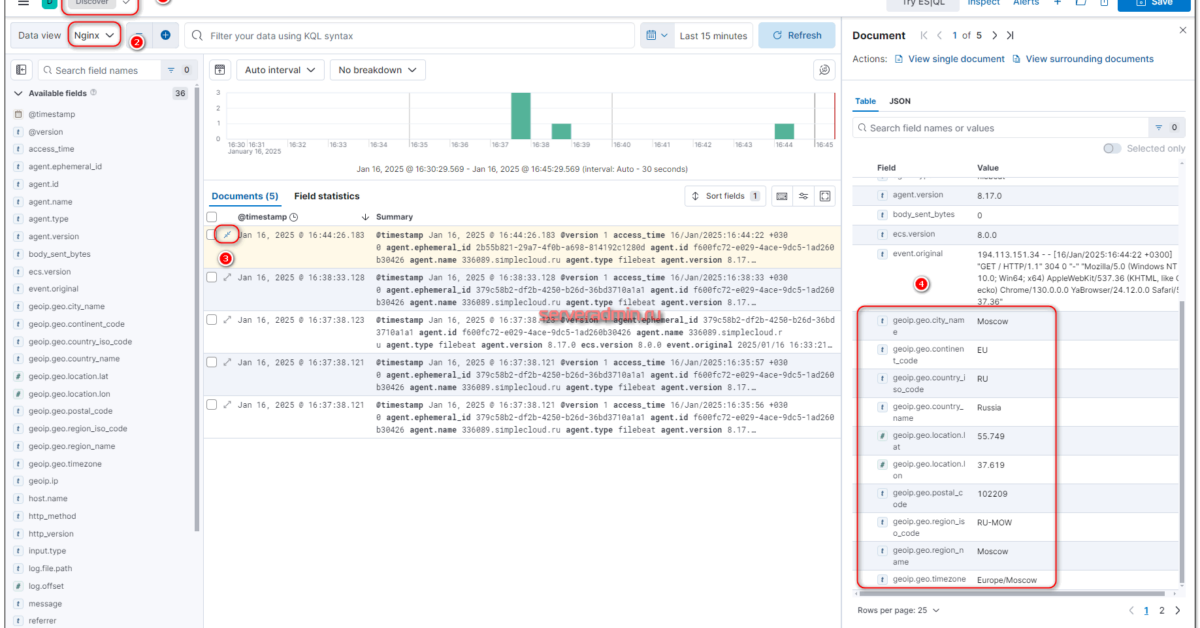
Task: Toggle the field list sidebar icon
Action: [x=22, y=70]
